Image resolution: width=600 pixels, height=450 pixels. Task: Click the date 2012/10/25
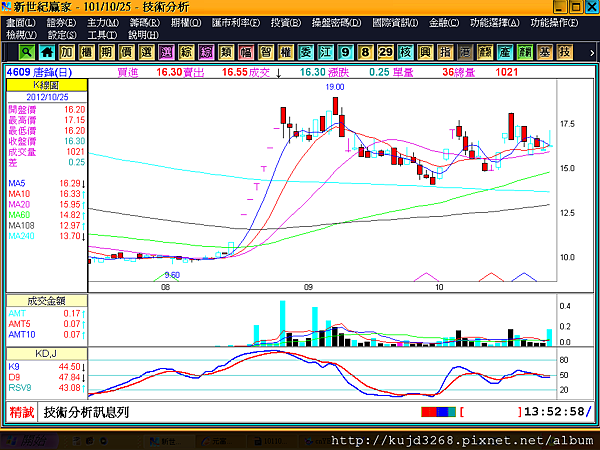pyautogui.click(x=47, y=97)
